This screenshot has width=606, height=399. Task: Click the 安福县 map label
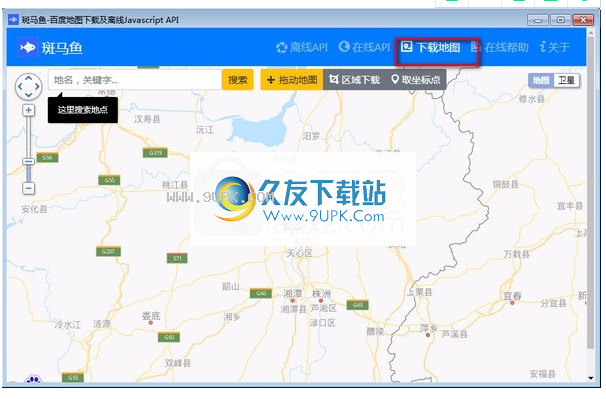543,374
